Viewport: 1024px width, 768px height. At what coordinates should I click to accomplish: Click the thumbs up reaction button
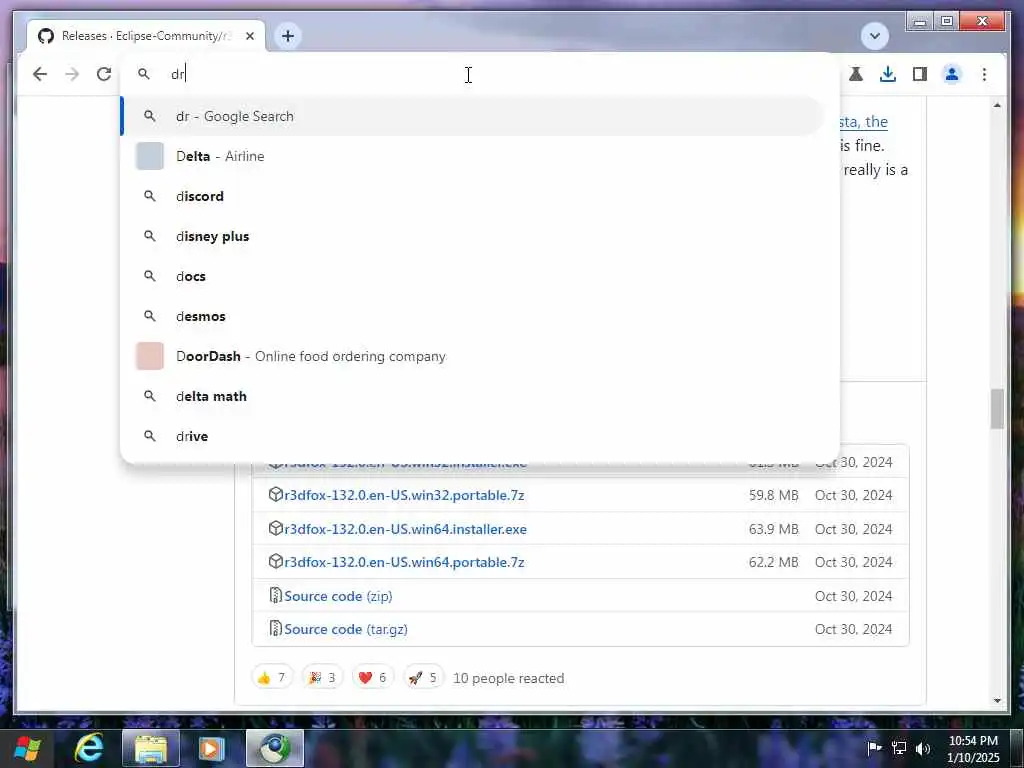[x=272, y=678]
